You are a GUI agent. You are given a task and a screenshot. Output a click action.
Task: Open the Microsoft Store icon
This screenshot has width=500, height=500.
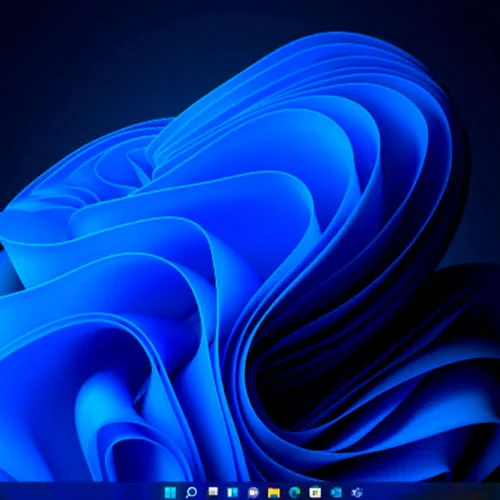pyautogui.click(x=315, y=492)
